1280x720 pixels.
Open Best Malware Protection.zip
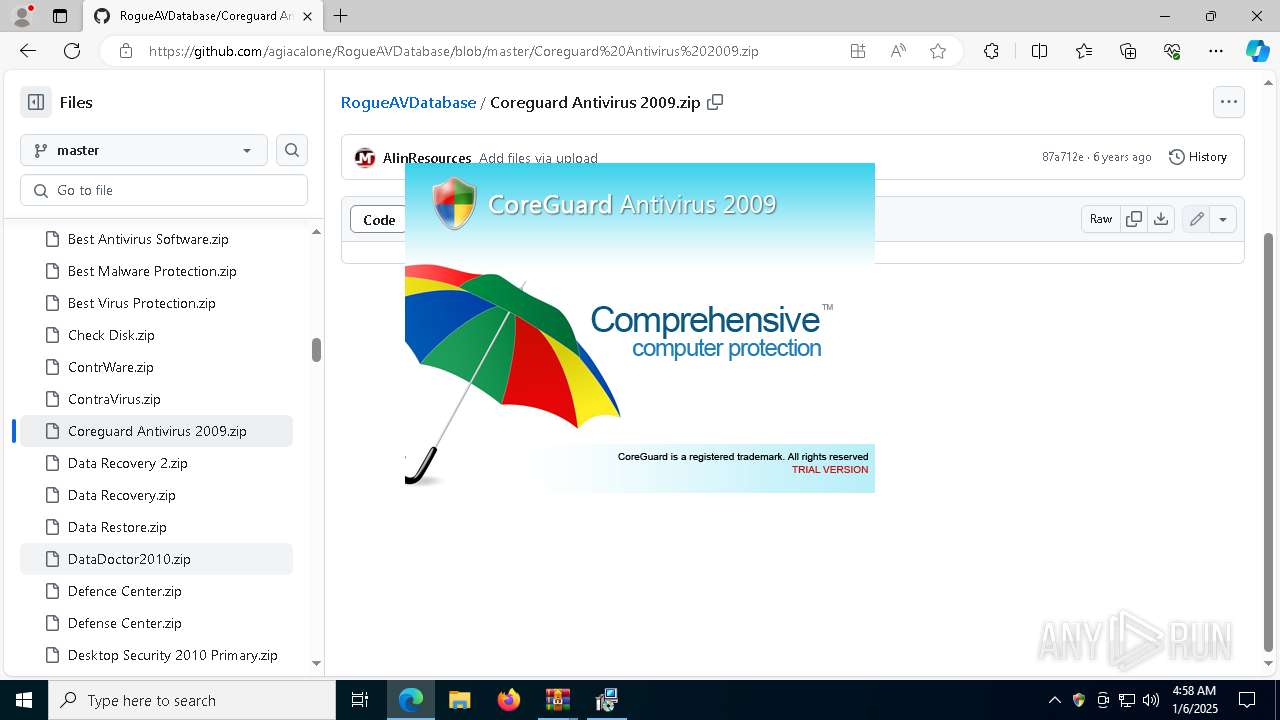pos(156,271)
